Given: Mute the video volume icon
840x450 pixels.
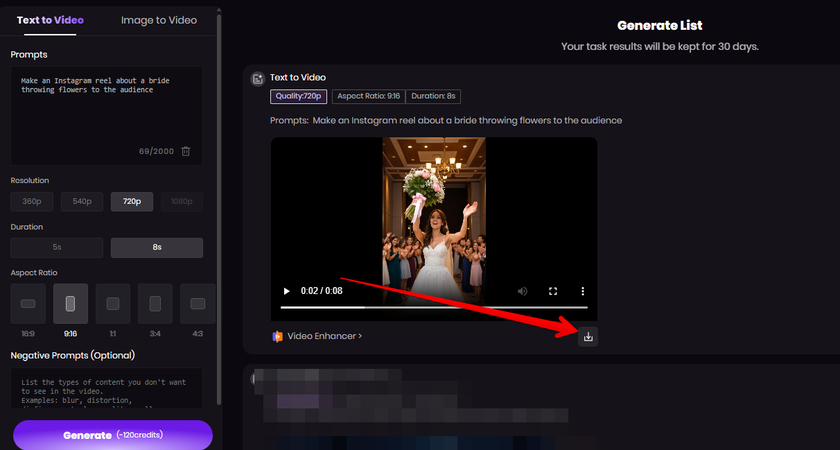Looking at the screenshot, I should click(522, 291).
